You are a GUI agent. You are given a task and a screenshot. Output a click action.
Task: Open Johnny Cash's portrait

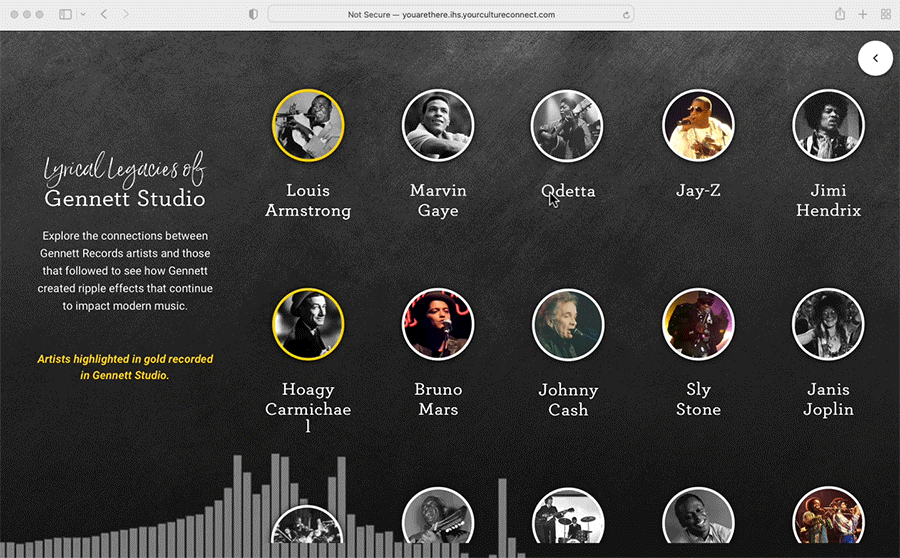568,324
